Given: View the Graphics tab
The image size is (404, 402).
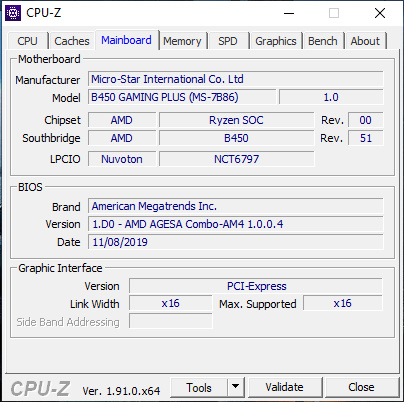Looking at the screenshot, I should (276, 41).
